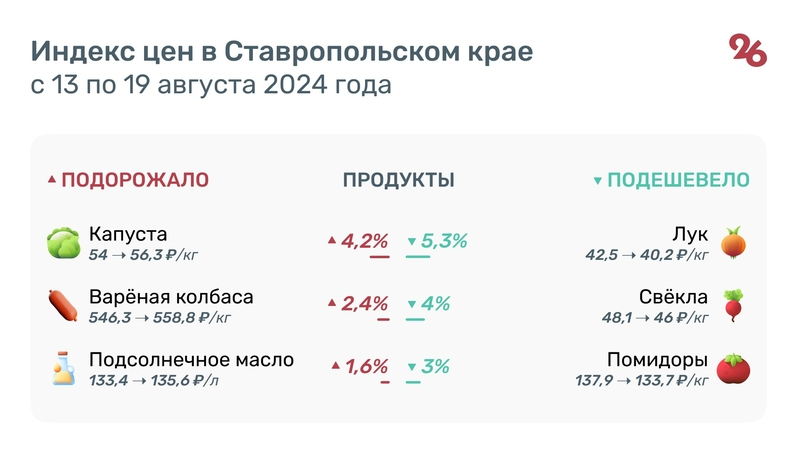
Task: Click the 5,3% decrease value
Action: coord(444,241)
